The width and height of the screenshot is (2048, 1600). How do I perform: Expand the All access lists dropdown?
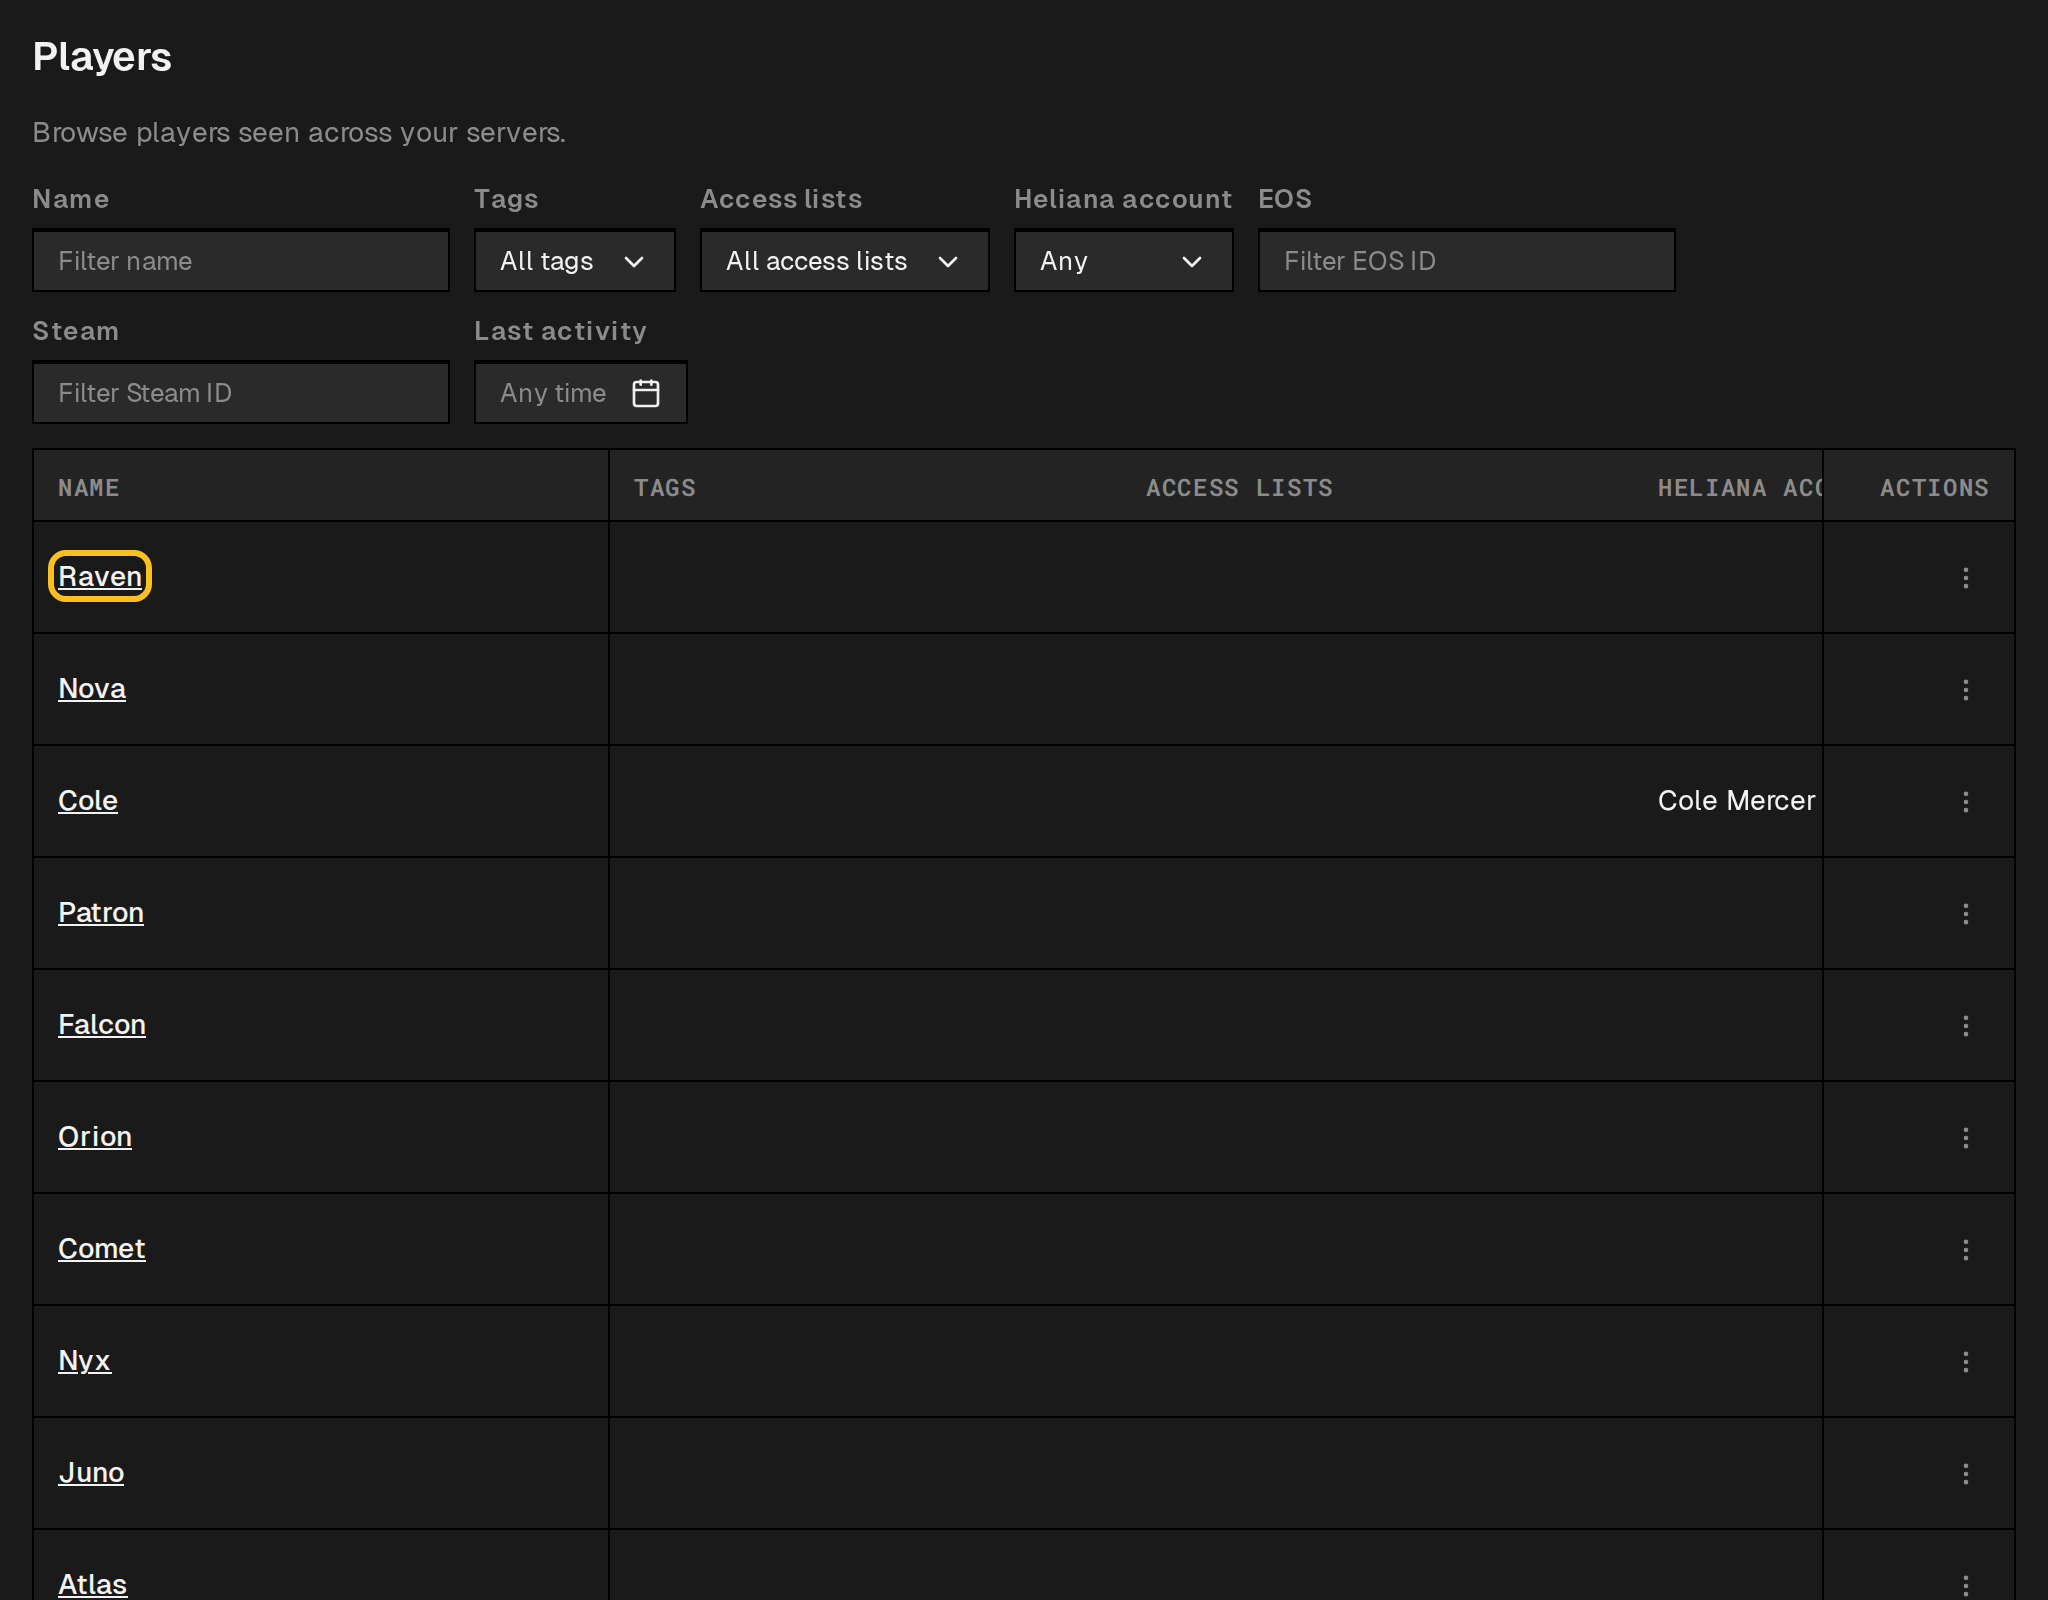[845, 261]
